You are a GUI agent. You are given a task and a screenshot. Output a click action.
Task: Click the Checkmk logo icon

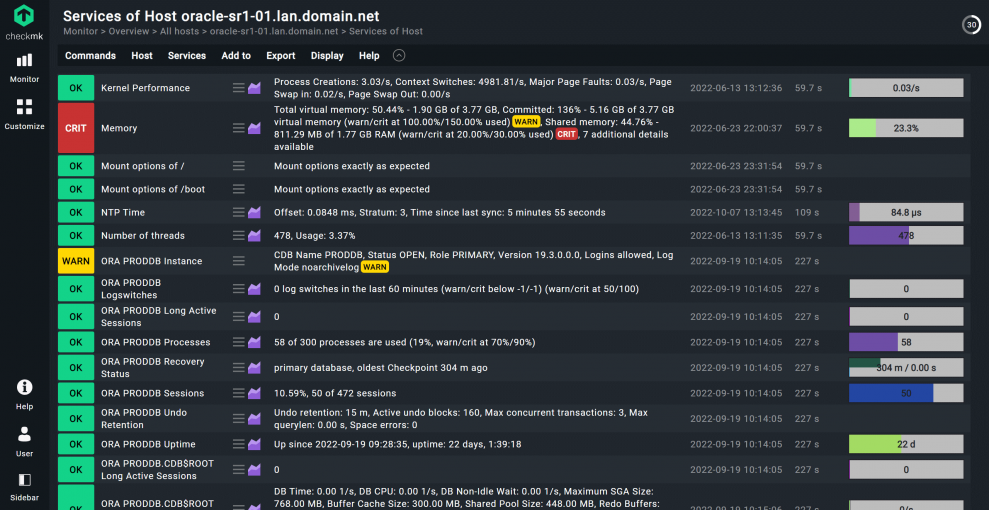click(x=24, y=16)
